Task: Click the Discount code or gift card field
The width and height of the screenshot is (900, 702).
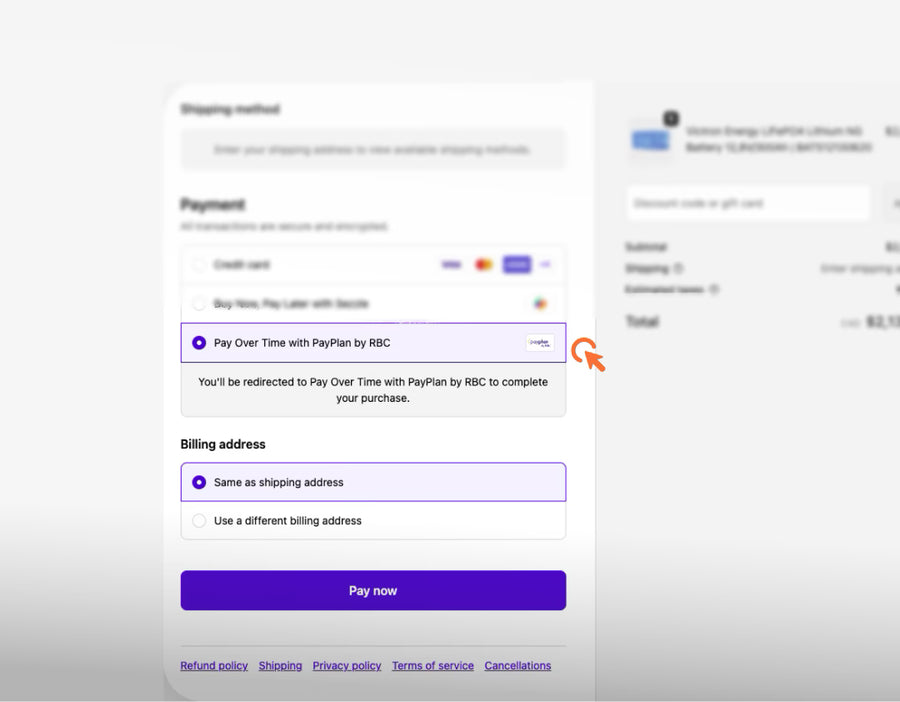Action: (747, 203)
